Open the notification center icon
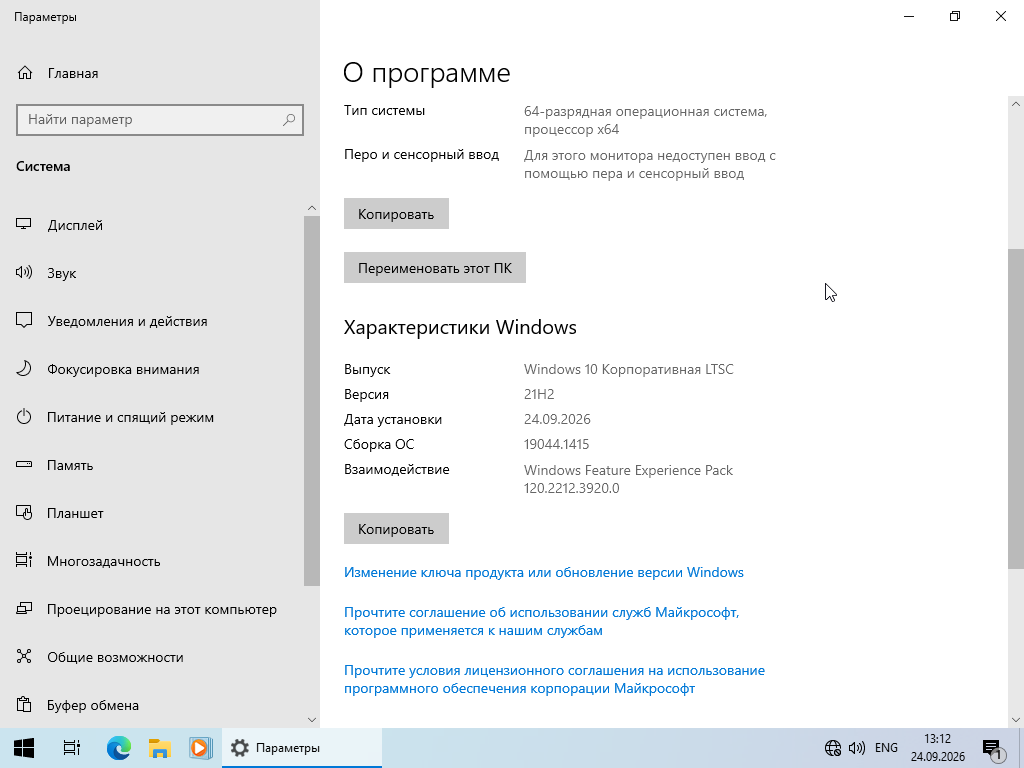 [993, 749]
